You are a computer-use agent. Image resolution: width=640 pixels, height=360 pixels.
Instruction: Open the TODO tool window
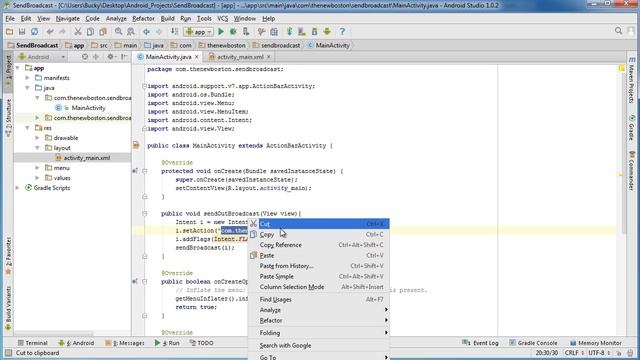tap(202, 343)
